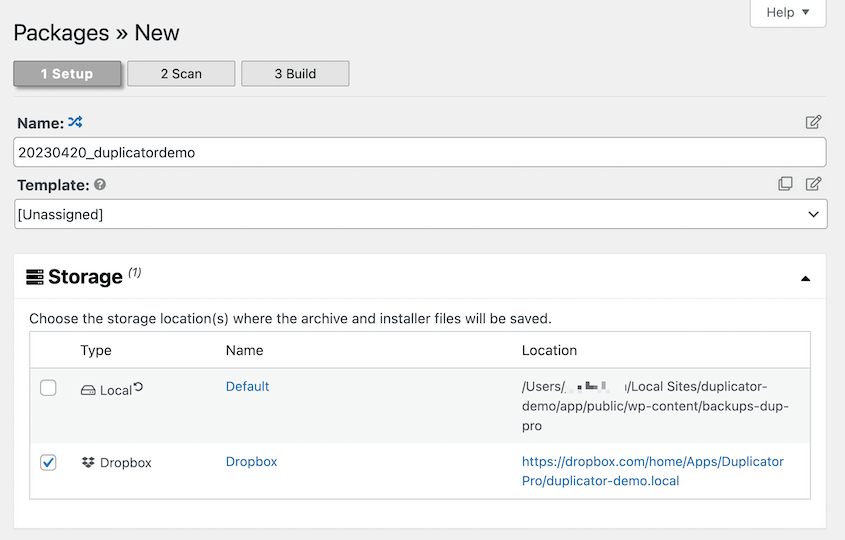The height and width of the screenshot is (540, 845).
Task: Open the Help dropdown
Action: pos(788,12)
